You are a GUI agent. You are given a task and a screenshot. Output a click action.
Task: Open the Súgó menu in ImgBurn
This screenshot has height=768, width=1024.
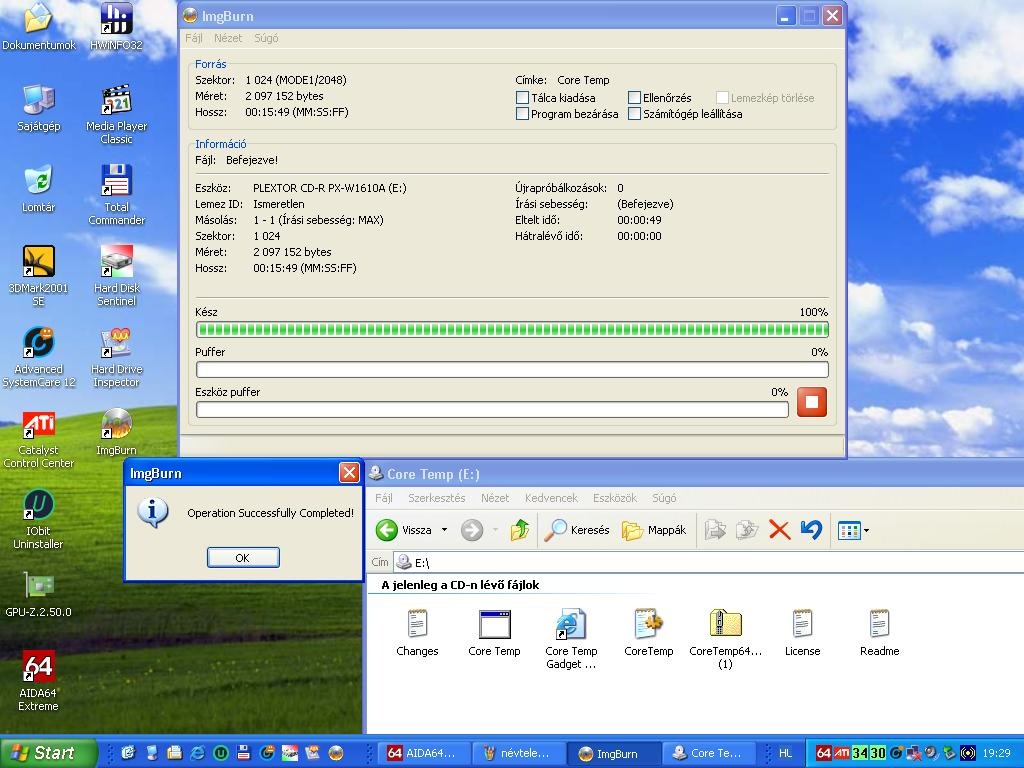tap(266, 38)
